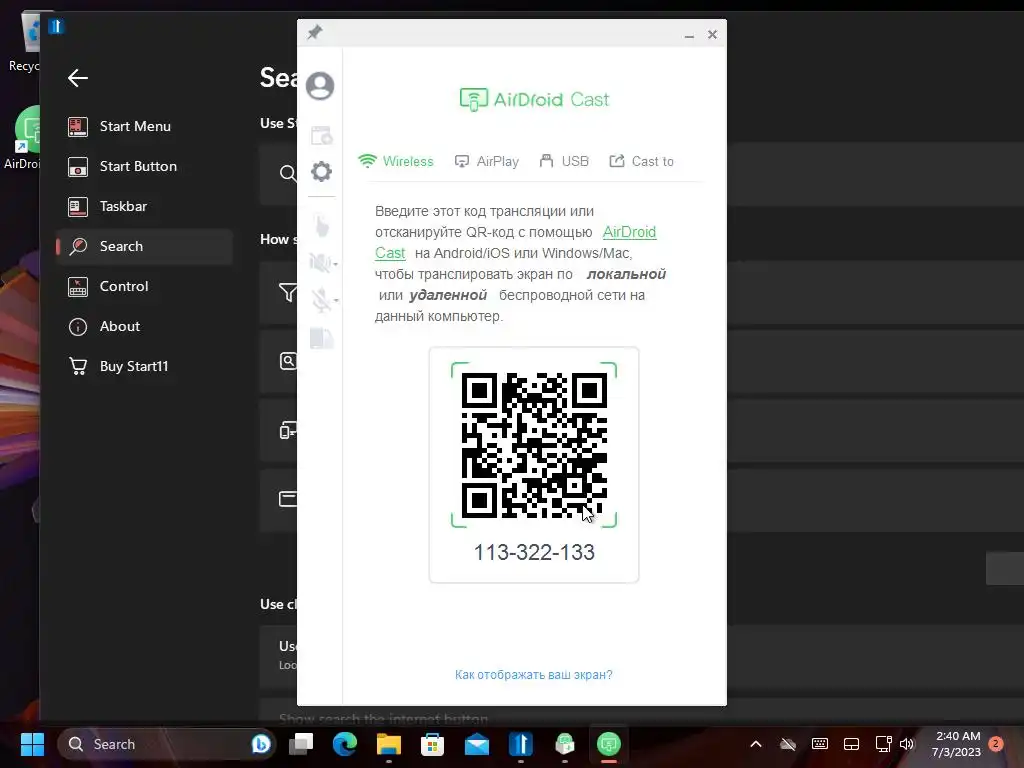Toggle the muted microphone sidebar icon
Viewport: 1024px width, 768px height.
coord(320,299)
